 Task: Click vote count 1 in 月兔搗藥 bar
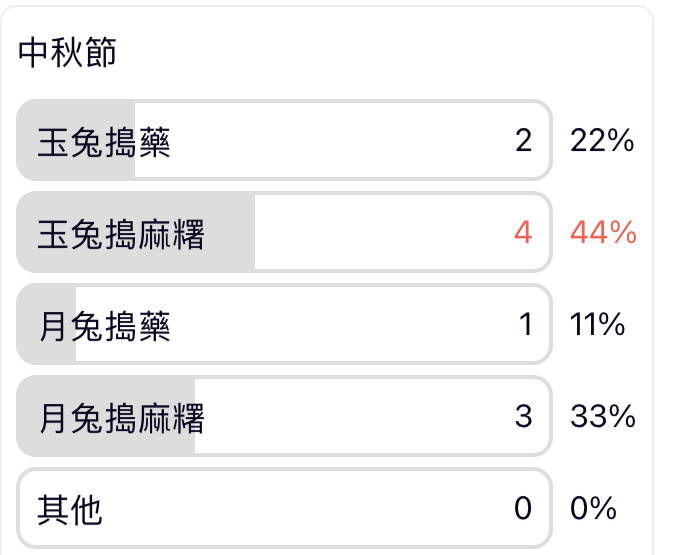526,324
